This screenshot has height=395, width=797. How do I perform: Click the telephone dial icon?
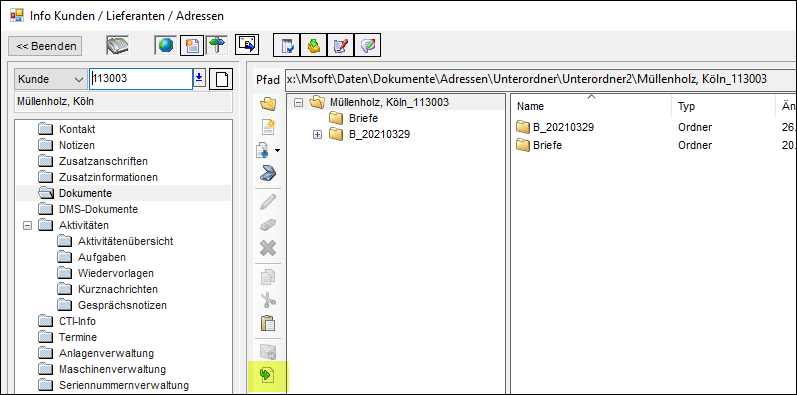pos(117,46)
